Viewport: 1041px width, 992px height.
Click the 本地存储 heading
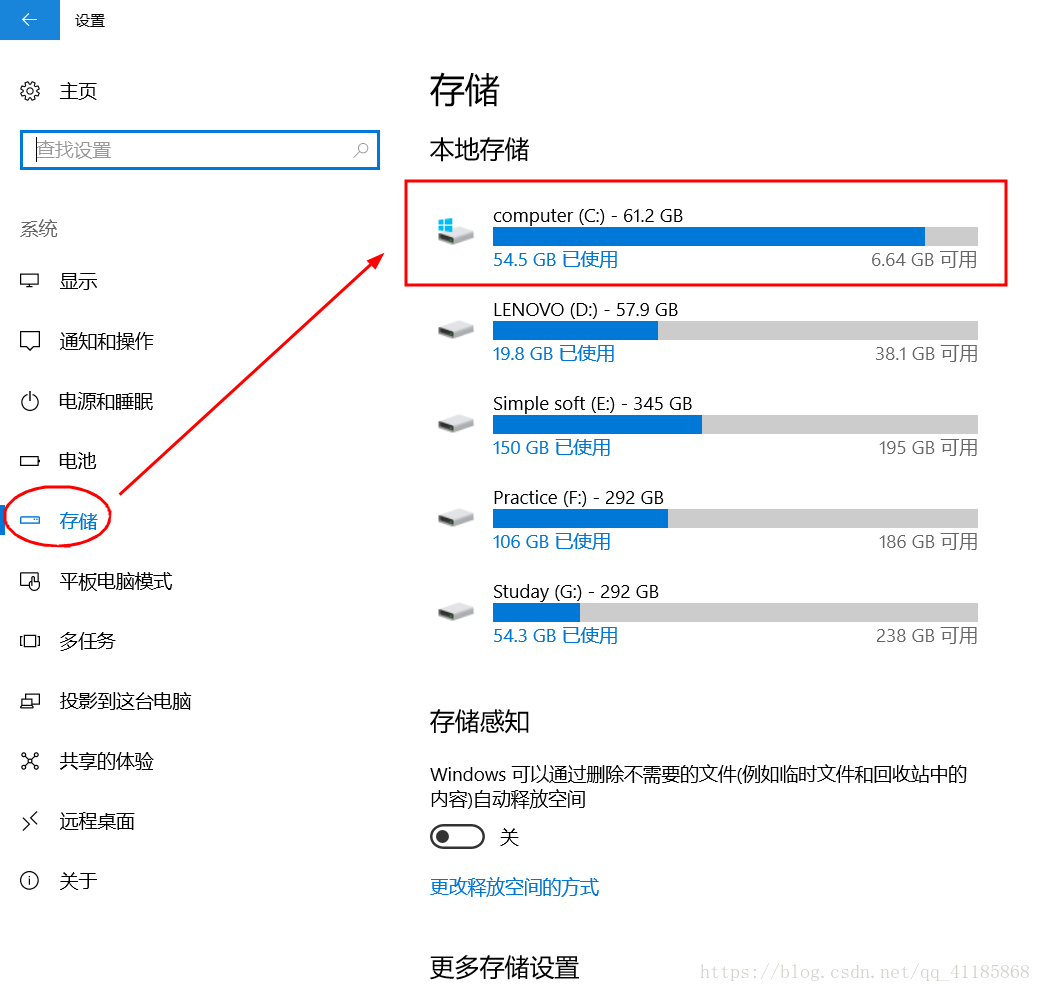coord(479,149)
